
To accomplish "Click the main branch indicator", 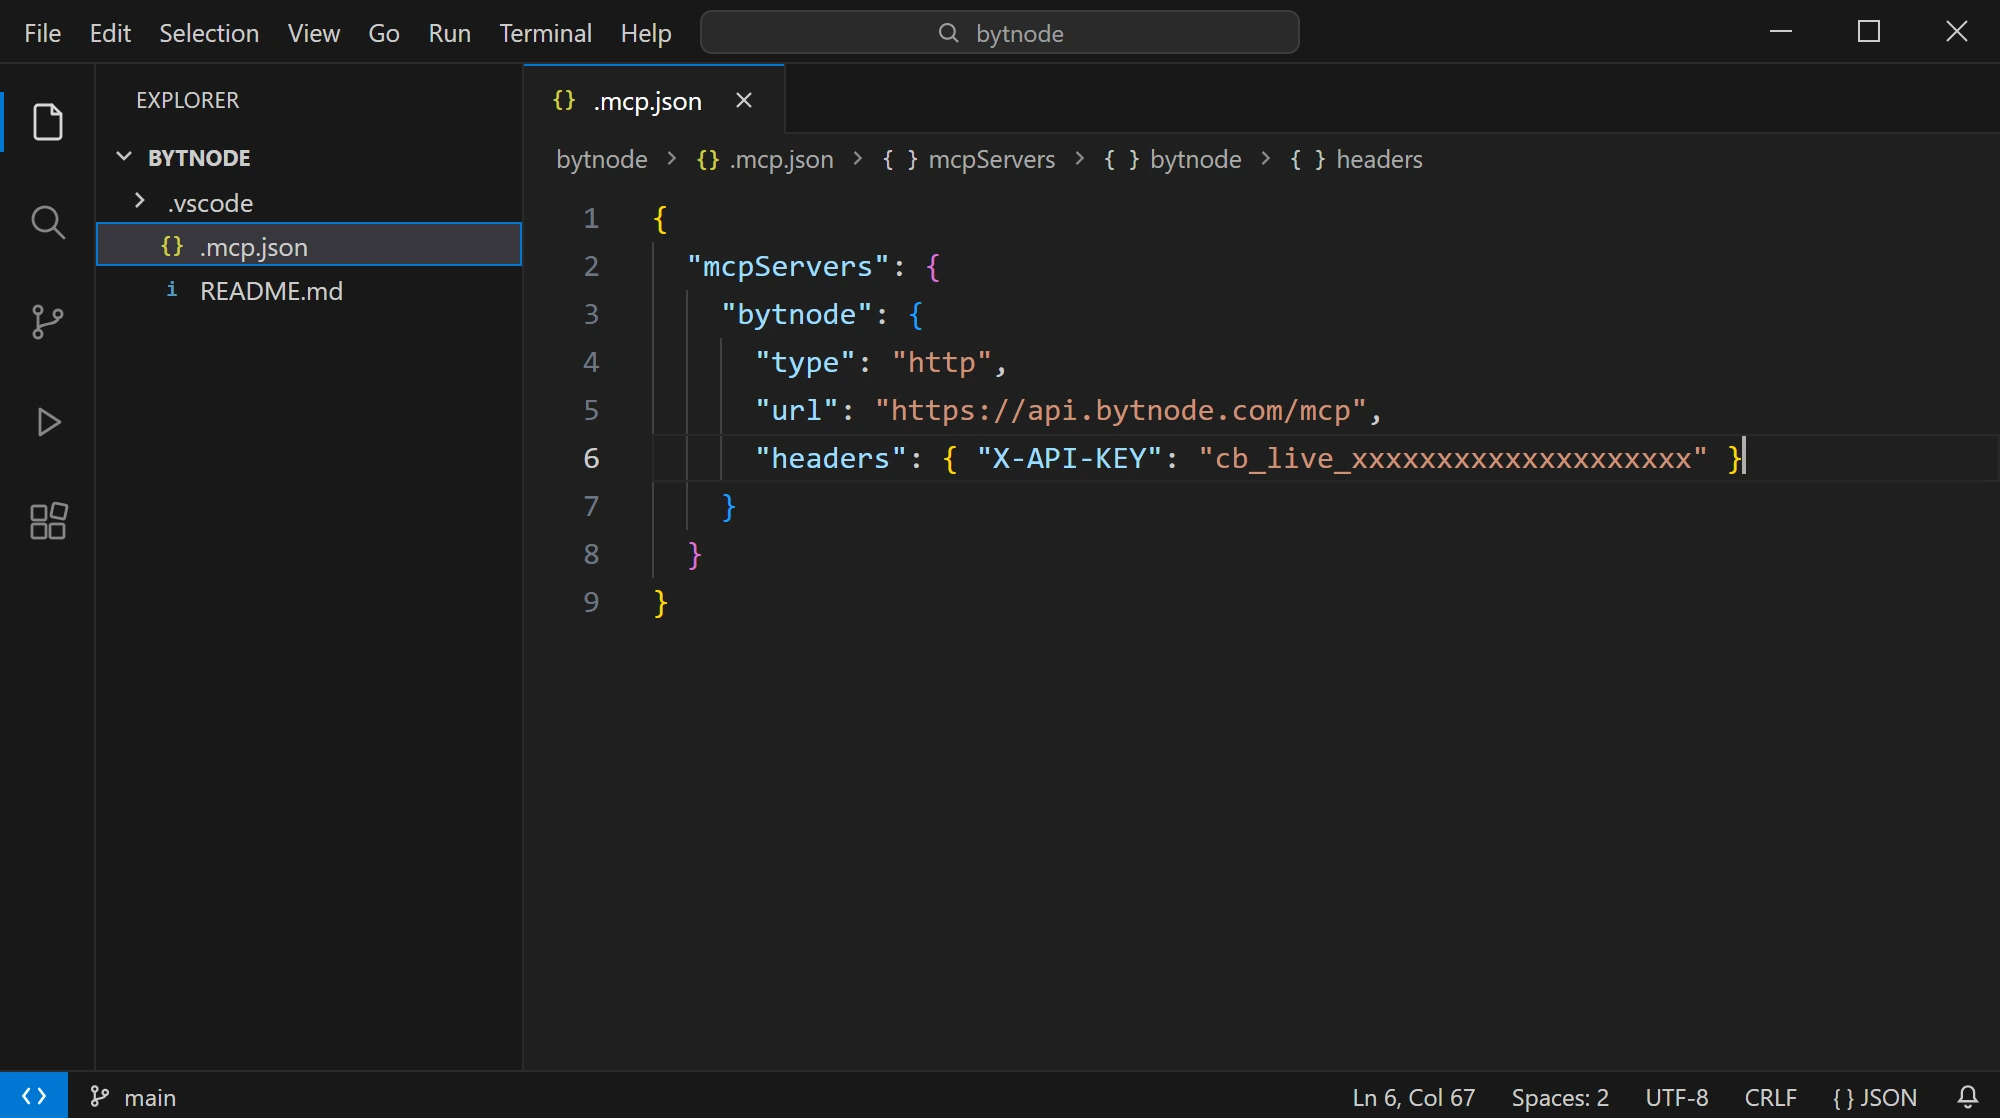I will tap(133, 1097).
